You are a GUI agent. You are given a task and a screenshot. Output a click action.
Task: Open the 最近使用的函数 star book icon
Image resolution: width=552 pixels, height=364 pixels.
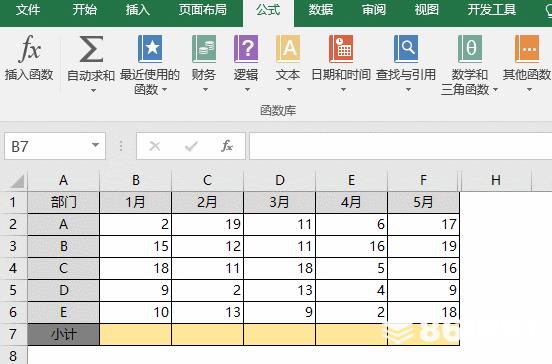click(x=150, y=49)
